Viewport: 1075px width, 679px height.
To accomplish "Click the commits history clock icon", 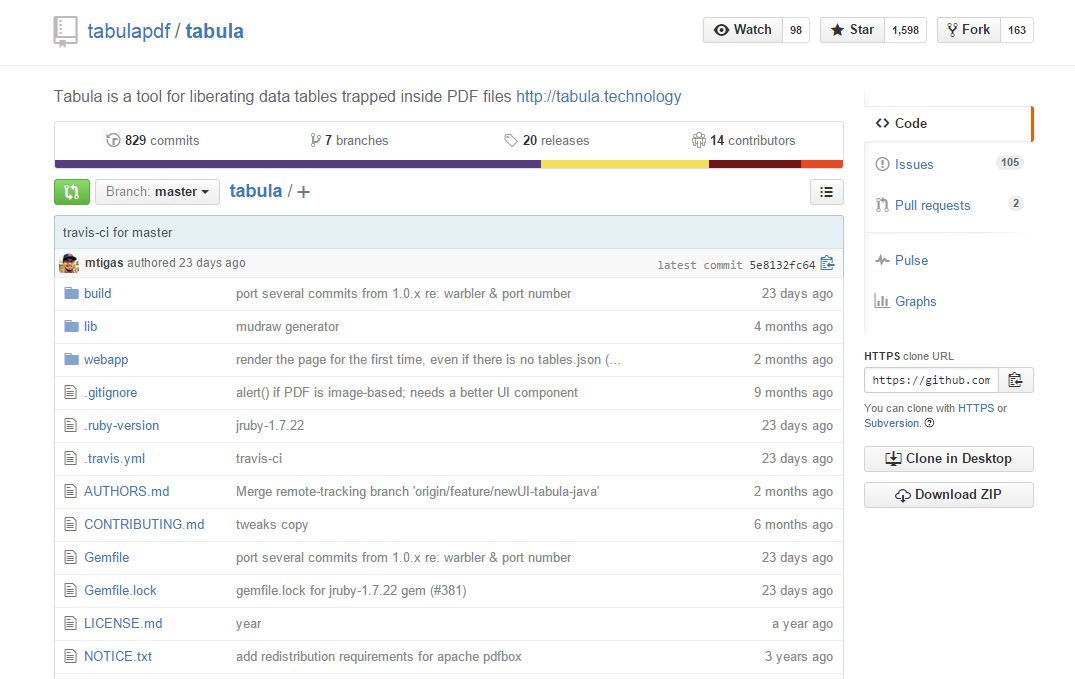I will click(113, 141).
